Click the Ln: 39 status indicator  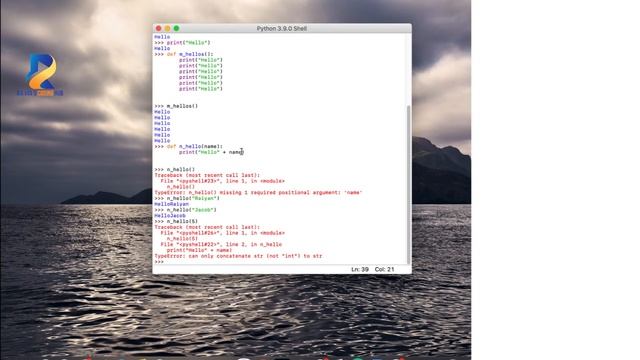pyautogui.click(x=360, y=269)
